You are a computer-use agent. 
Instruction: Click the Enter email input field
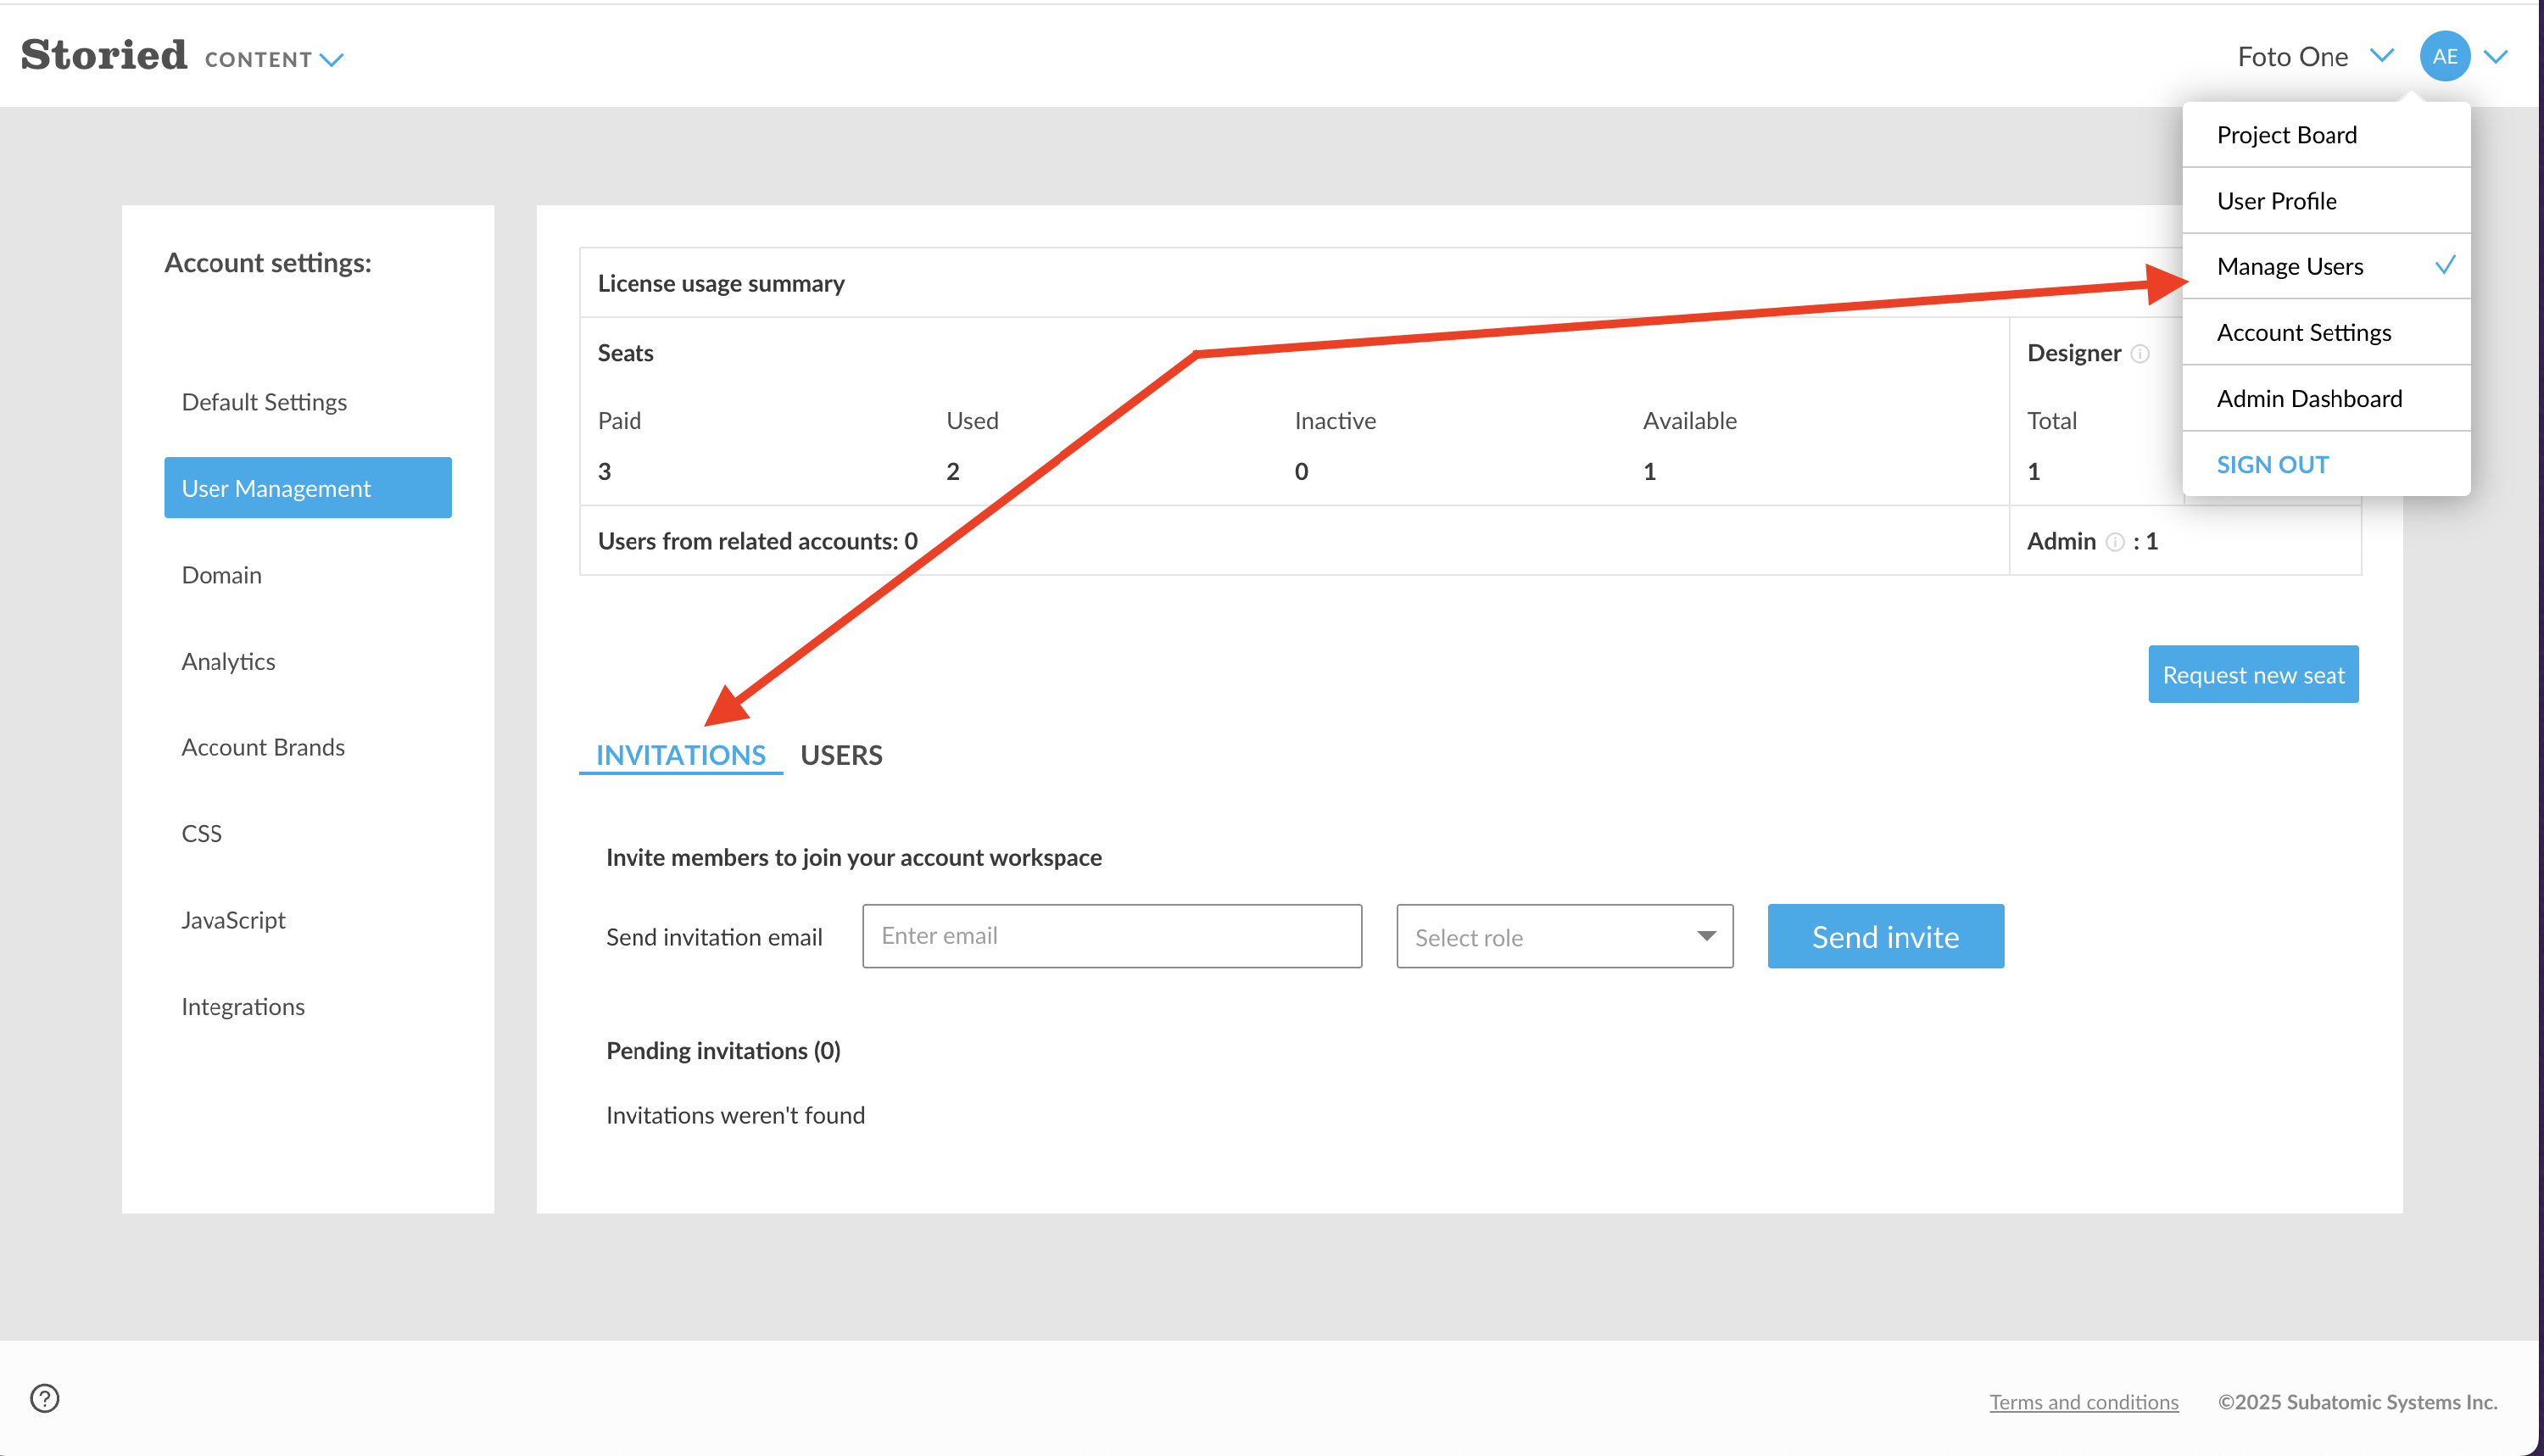coord(1111,936)
